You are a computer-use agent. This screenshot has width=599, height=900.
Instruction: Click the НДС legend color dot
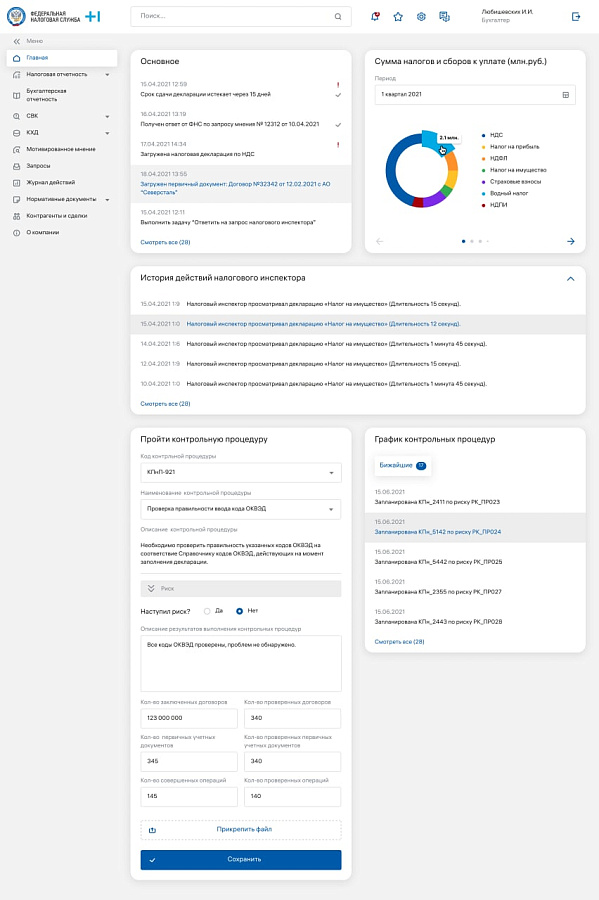point(483,135)
